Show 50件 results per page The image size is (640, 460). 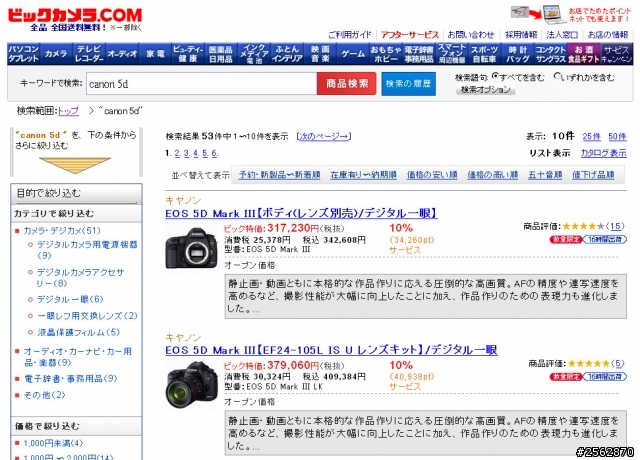click(617, 137)
